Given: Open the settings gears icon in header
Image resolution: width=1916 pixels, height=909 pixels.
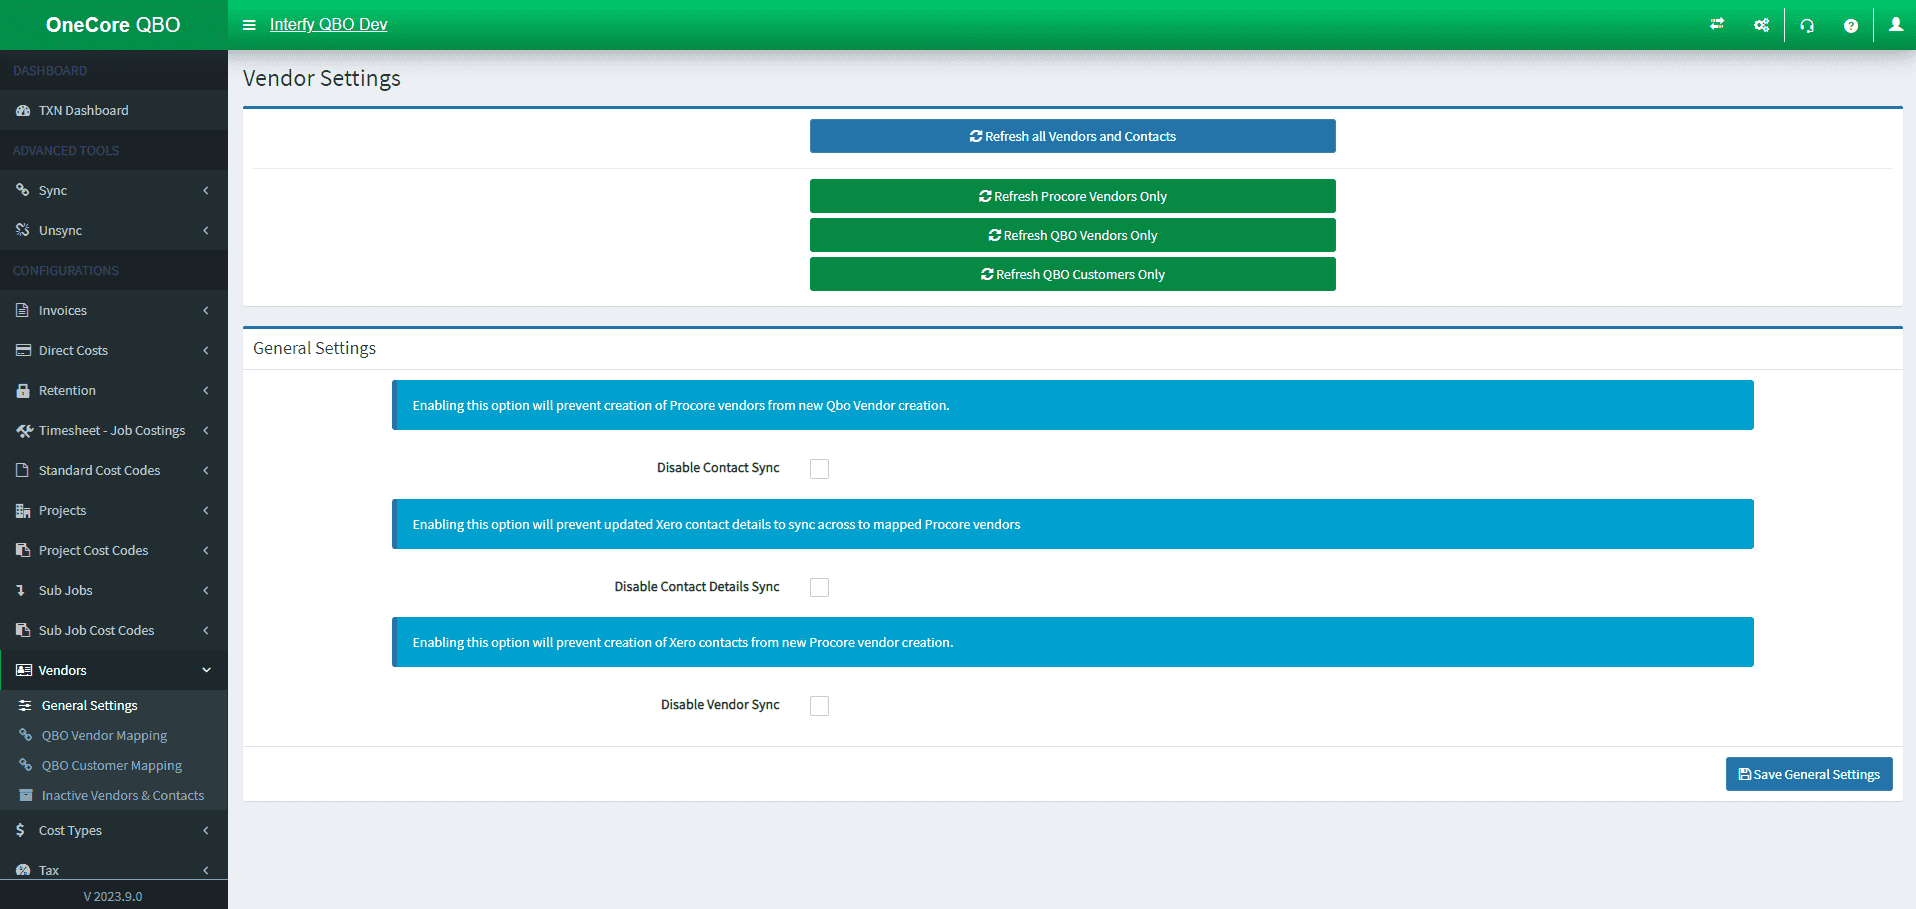Looking at the screenshot, I should point(1761,25).
